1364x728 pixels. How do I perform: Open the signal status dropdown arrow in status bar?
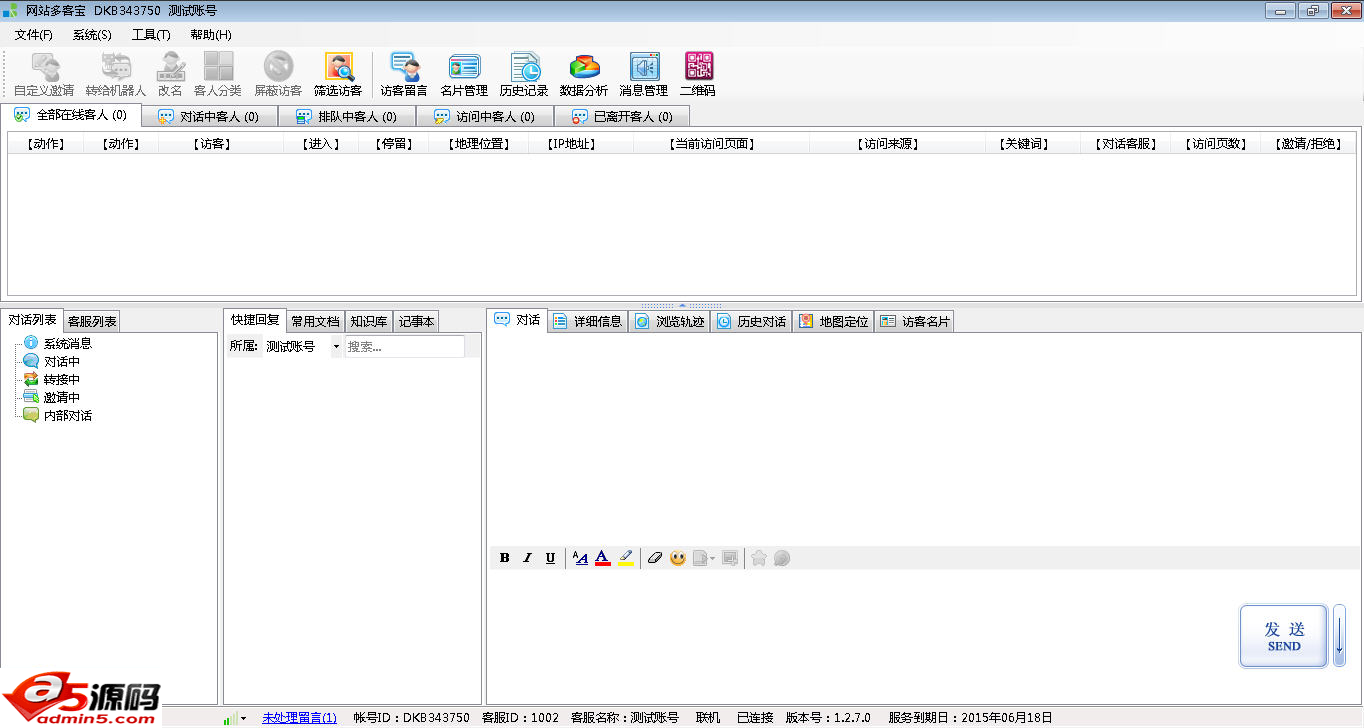243,718
